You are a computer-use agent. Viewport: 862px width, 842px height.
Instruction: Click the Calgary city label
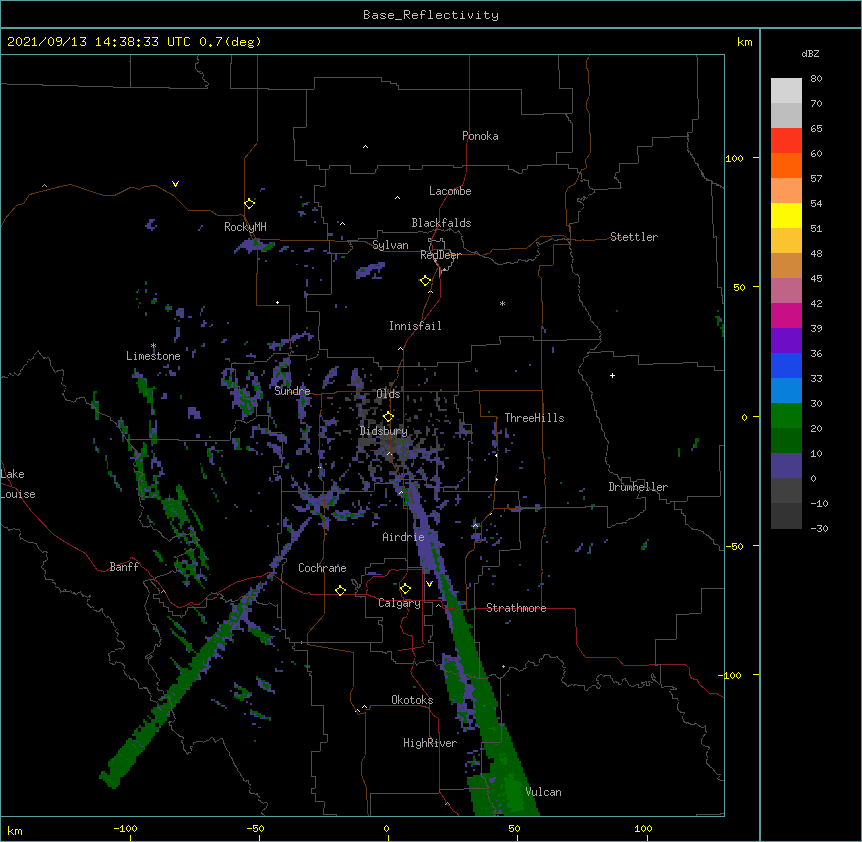[399, 603]
